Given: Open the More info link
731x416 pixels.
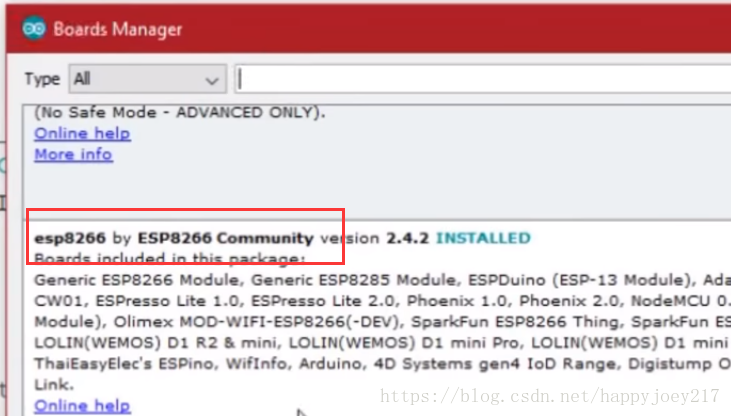Looking at the screenshot, I should (73, 154).
